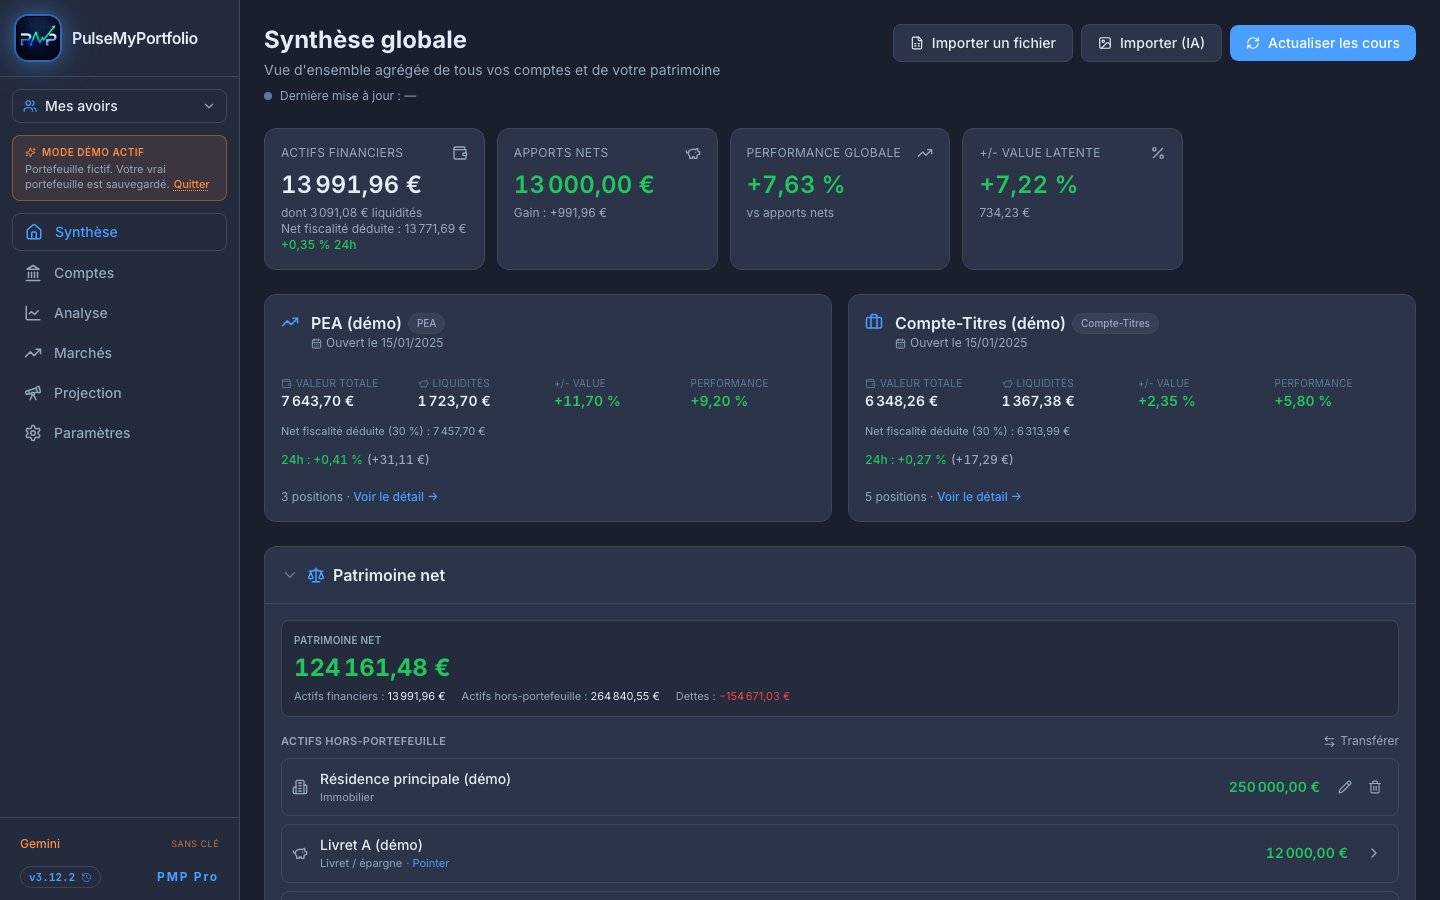1440x900 pixels.
Task: Click the PMP Pro label
Action: point(187,877)
